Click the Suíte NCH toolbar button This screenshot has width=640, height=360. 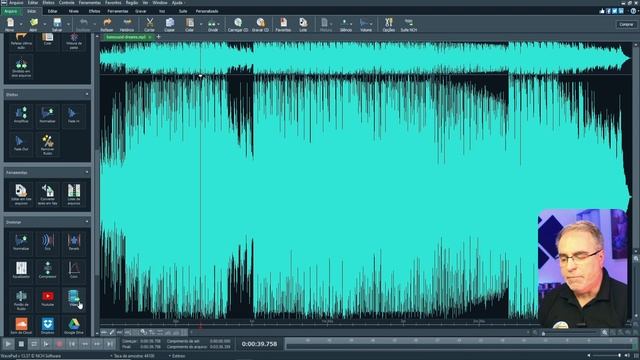(x=408, y=24)
